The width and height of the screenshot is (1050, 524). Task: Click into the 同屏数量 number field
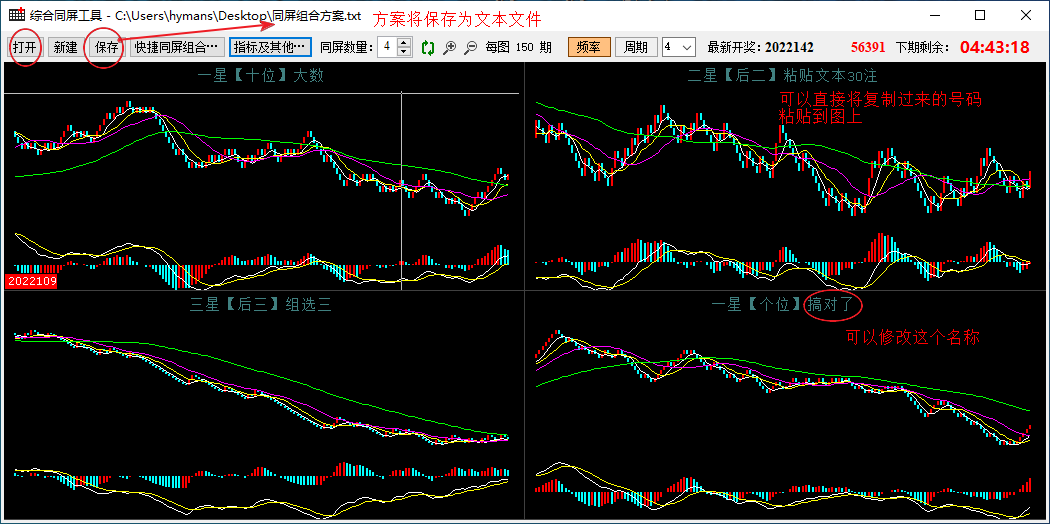[387, 47]
